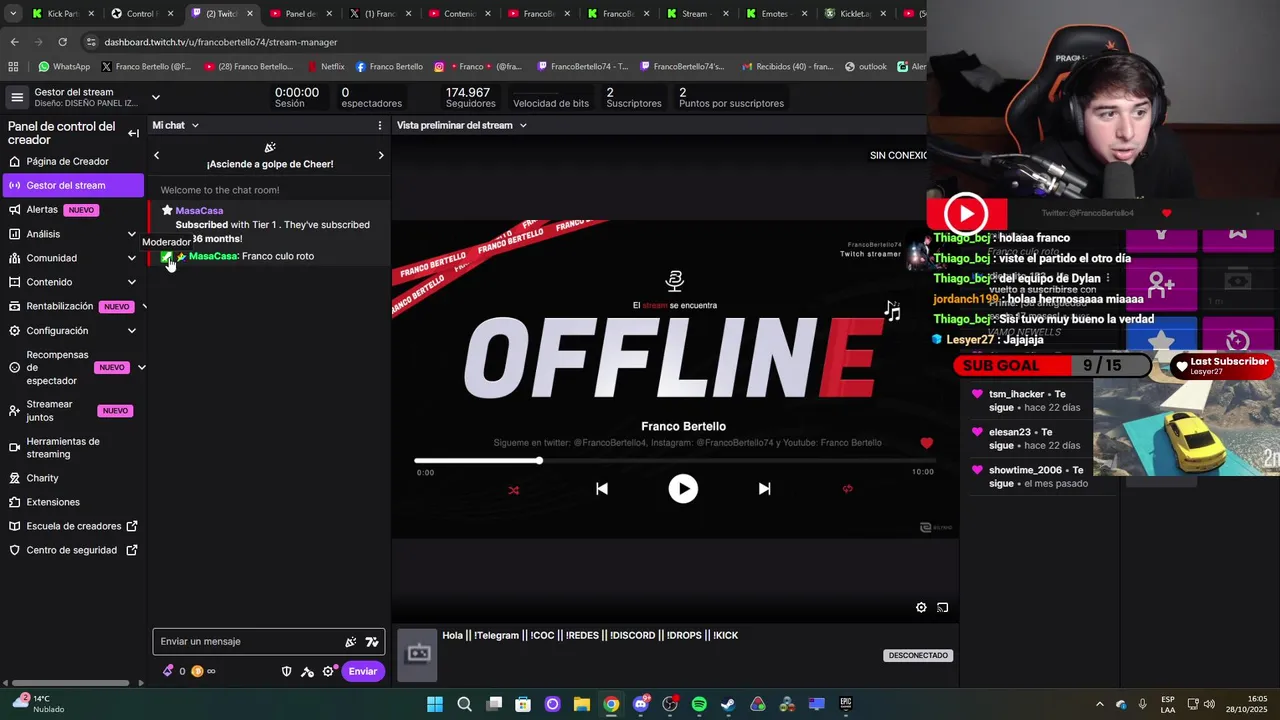Open chat settings gear next to Enviar

(328, 671)
